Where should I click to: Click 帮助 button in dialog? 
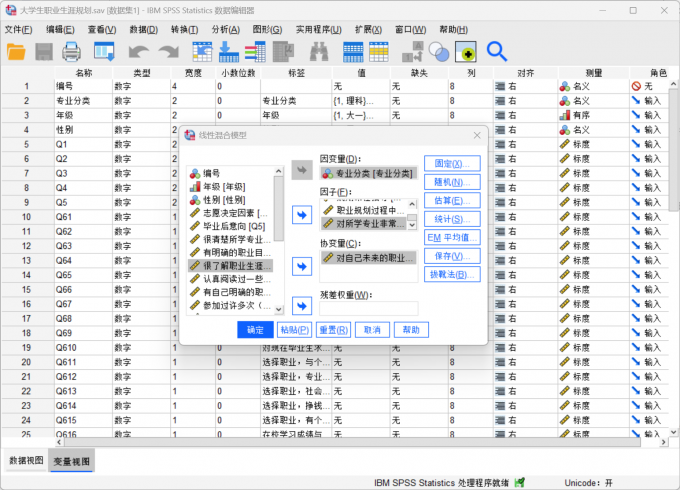click(x=411, y=330)
